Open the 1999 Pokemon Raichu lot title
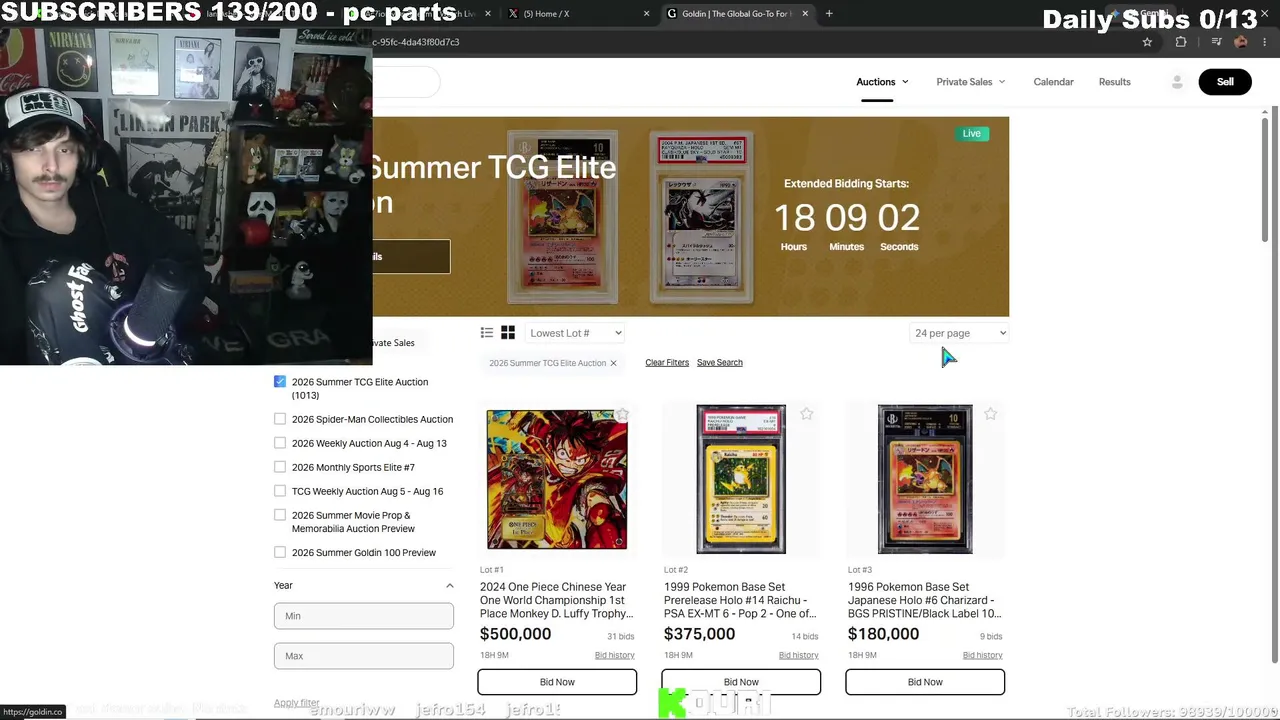Image resolution: width=1280 pixels, height=720 pixels. [x=741, y=600]
